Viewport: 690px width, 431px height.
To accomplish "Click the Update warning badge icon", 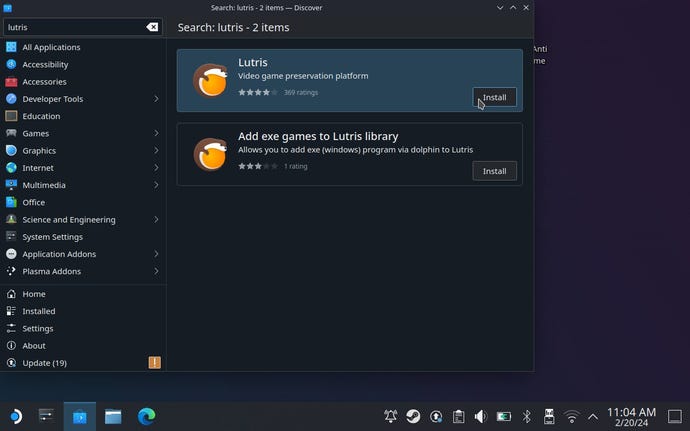I will 154,363.
